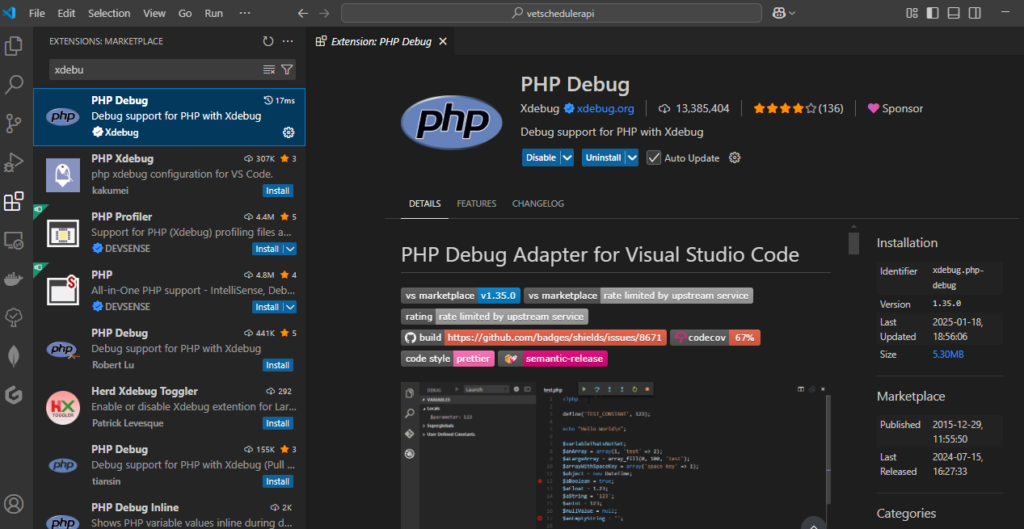Go back using the navigation arrow

(x=302, y=13)
